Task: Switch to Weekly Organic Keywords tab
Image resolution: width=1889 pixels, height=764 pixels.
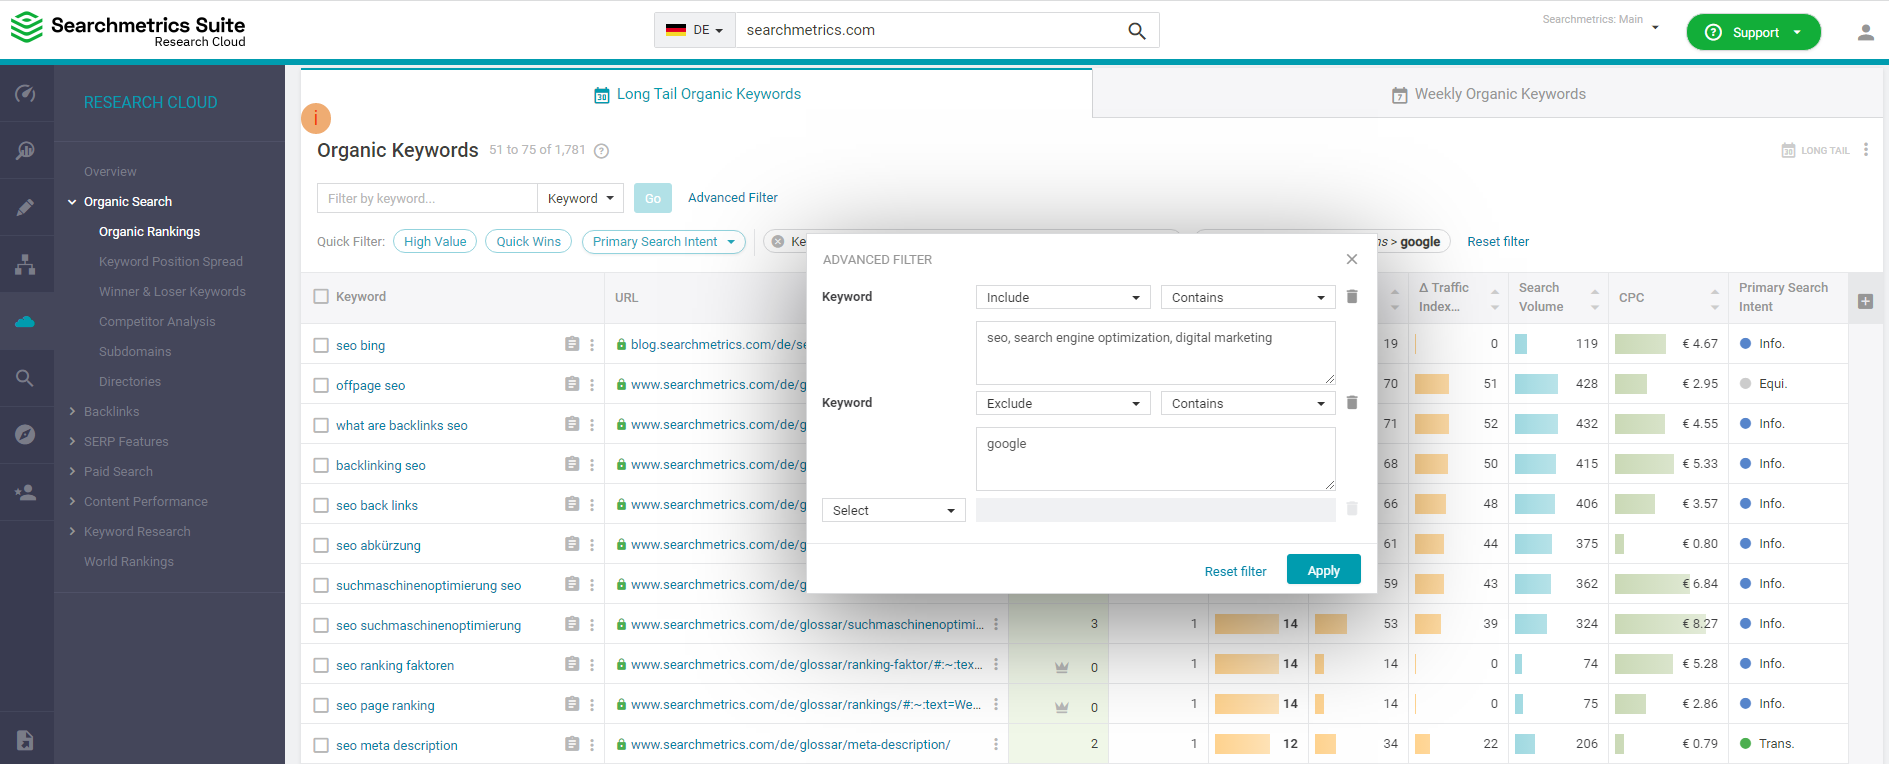Action: pyautogui.click(x=1488, y=94)
